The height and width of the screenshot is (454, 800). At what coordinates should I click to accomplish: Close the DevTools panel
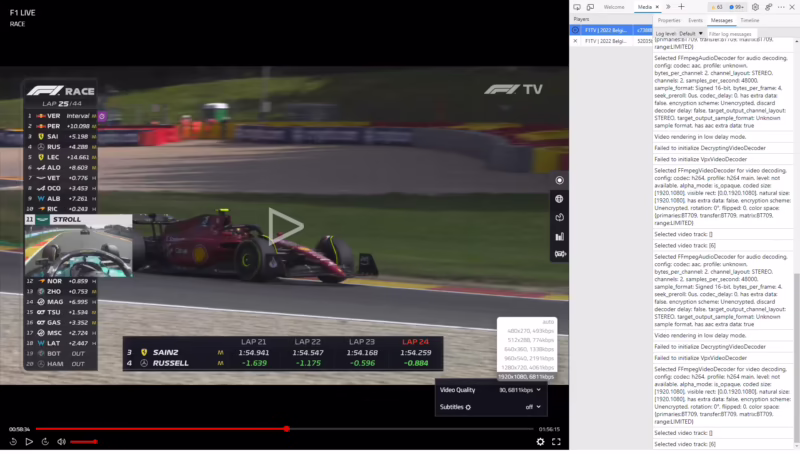click(792, 7)
